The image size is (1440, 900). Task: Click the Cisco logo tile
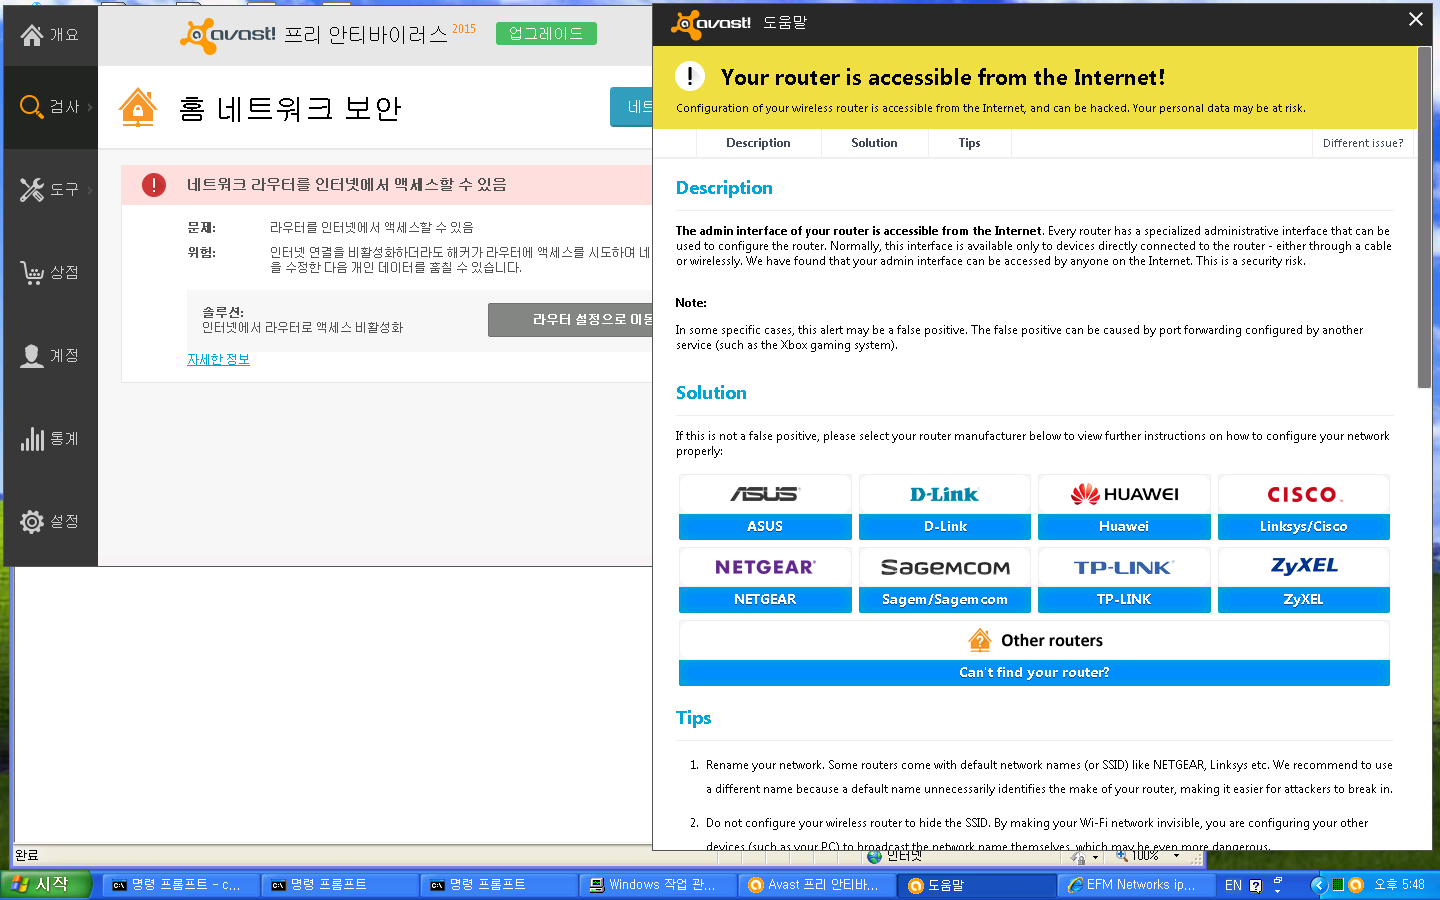point(1304,494)
